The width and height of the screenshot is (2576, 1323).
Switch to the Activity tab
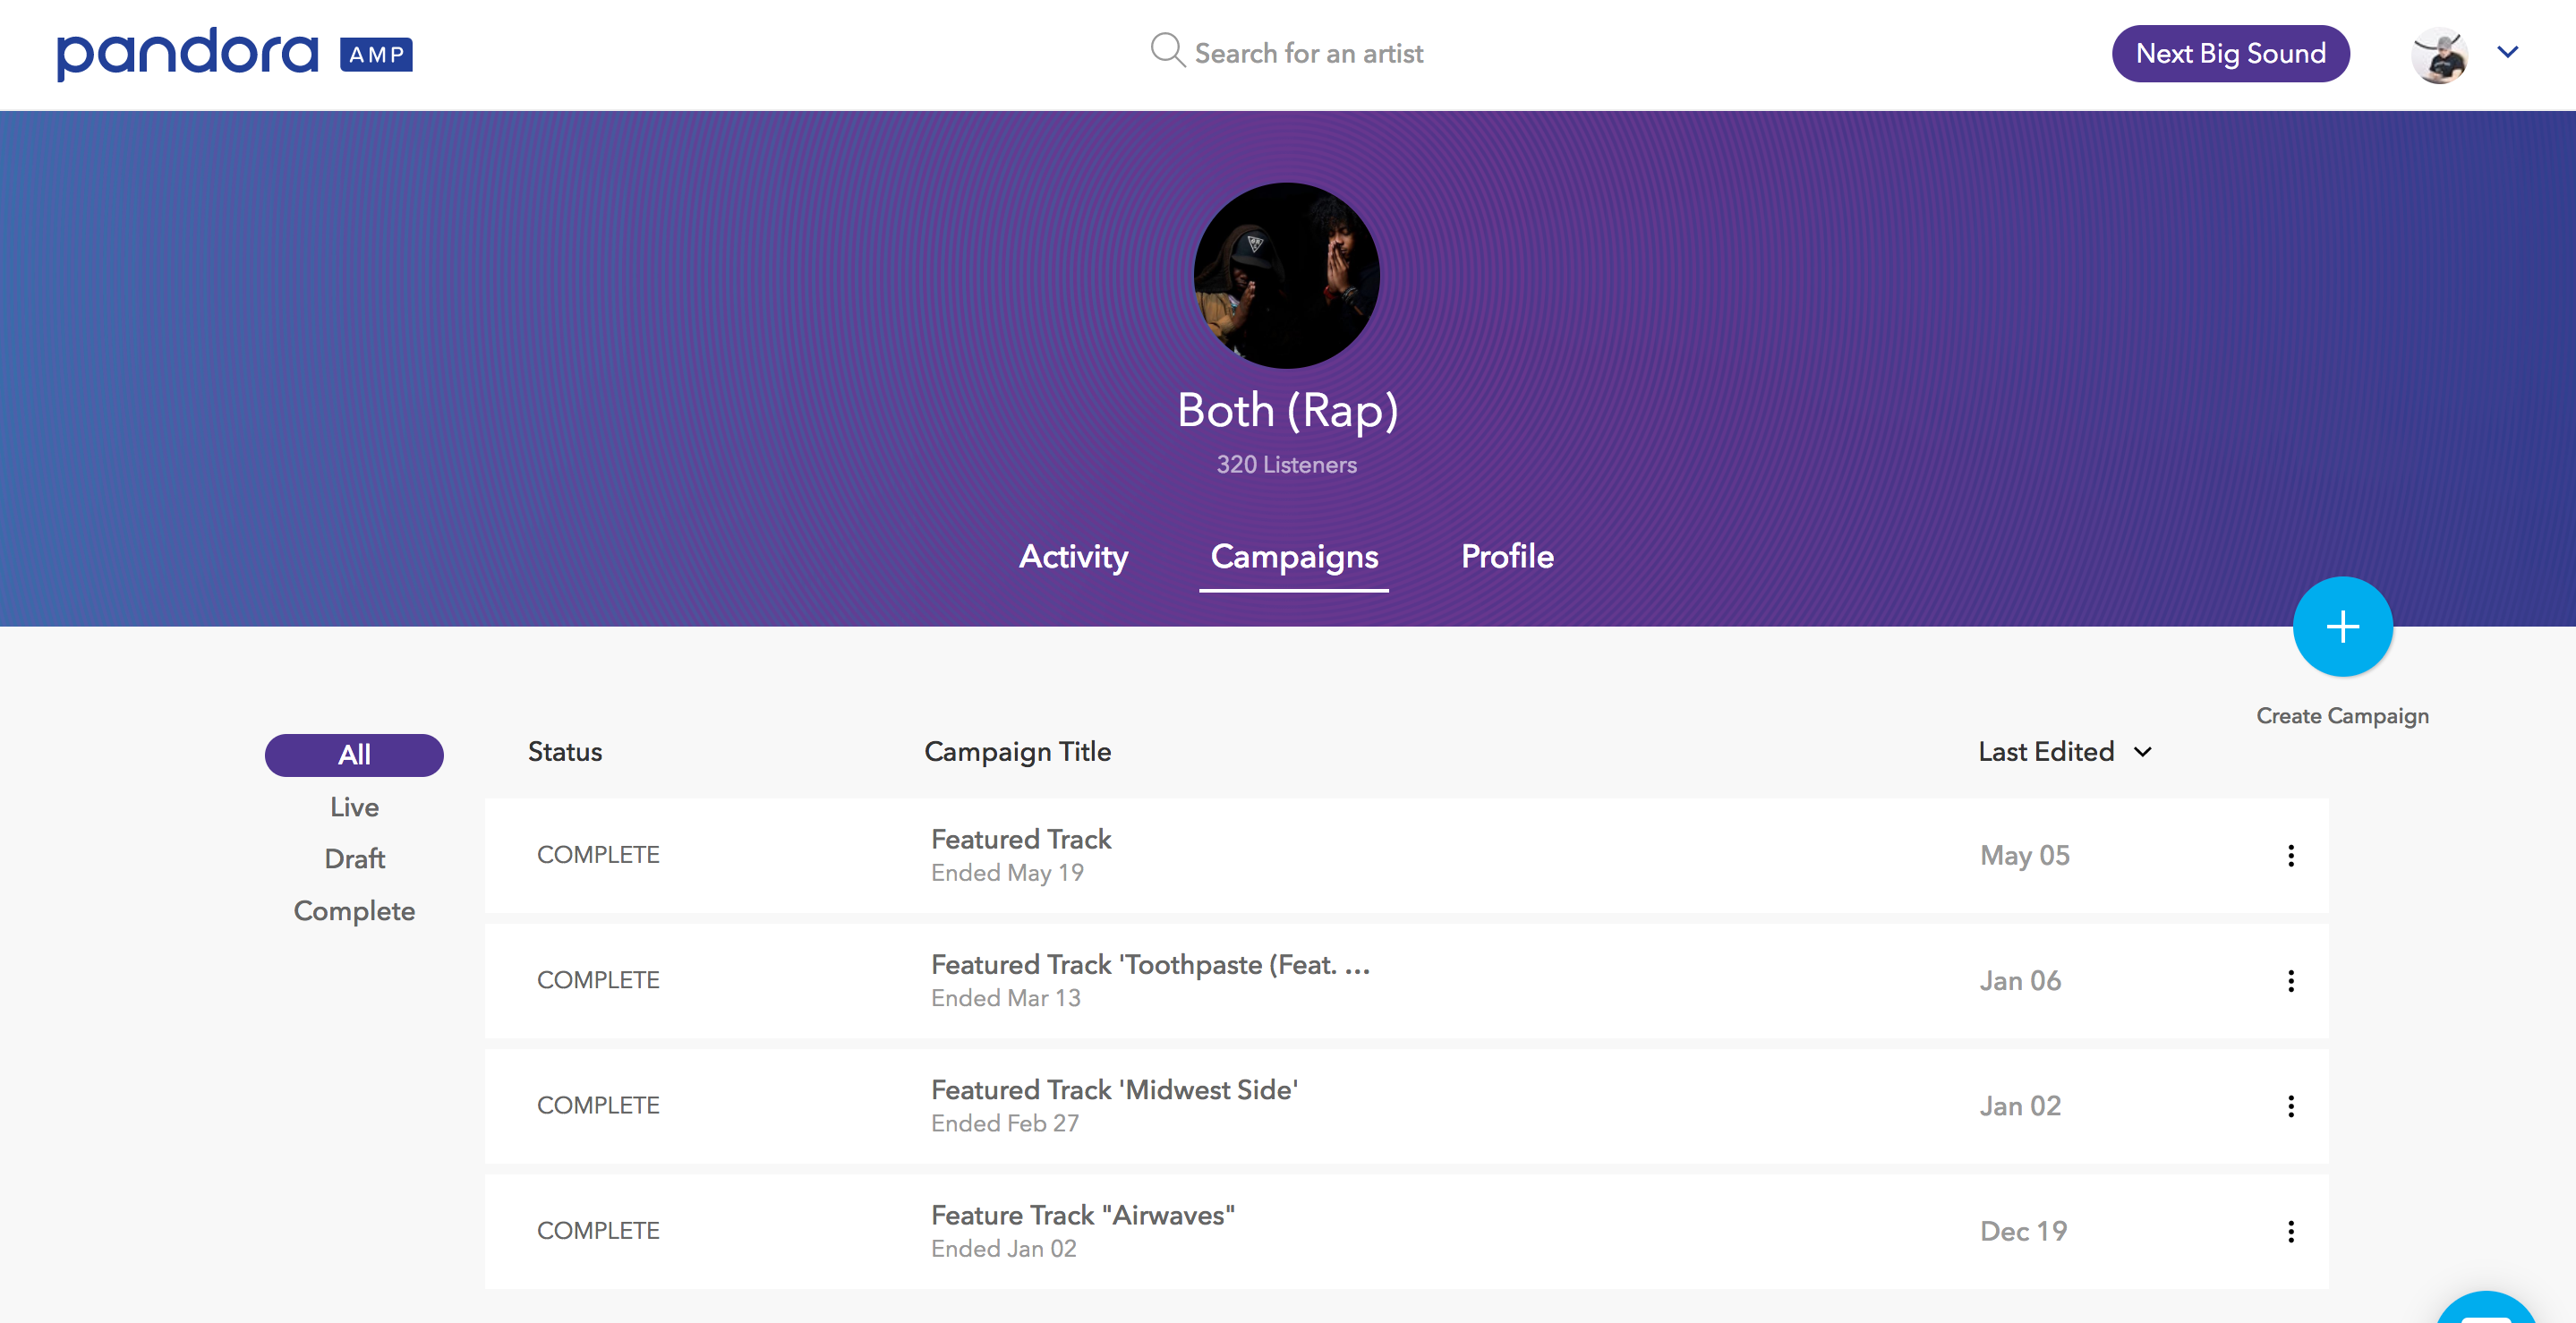coord(1073,556)
